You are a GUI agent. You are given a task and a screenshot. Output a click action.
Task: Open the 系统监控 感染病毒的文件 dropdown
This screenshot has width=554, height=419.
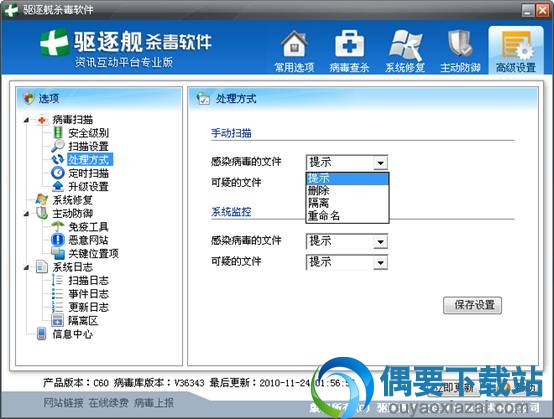point(347,242)
